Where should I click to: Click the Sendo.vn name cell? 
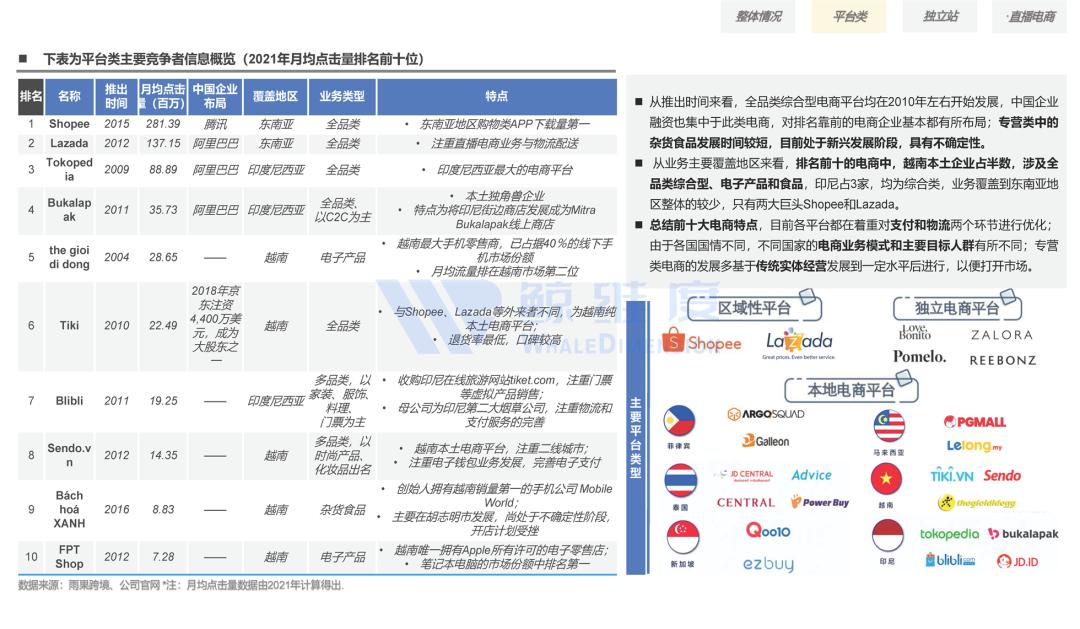[69, 455]
